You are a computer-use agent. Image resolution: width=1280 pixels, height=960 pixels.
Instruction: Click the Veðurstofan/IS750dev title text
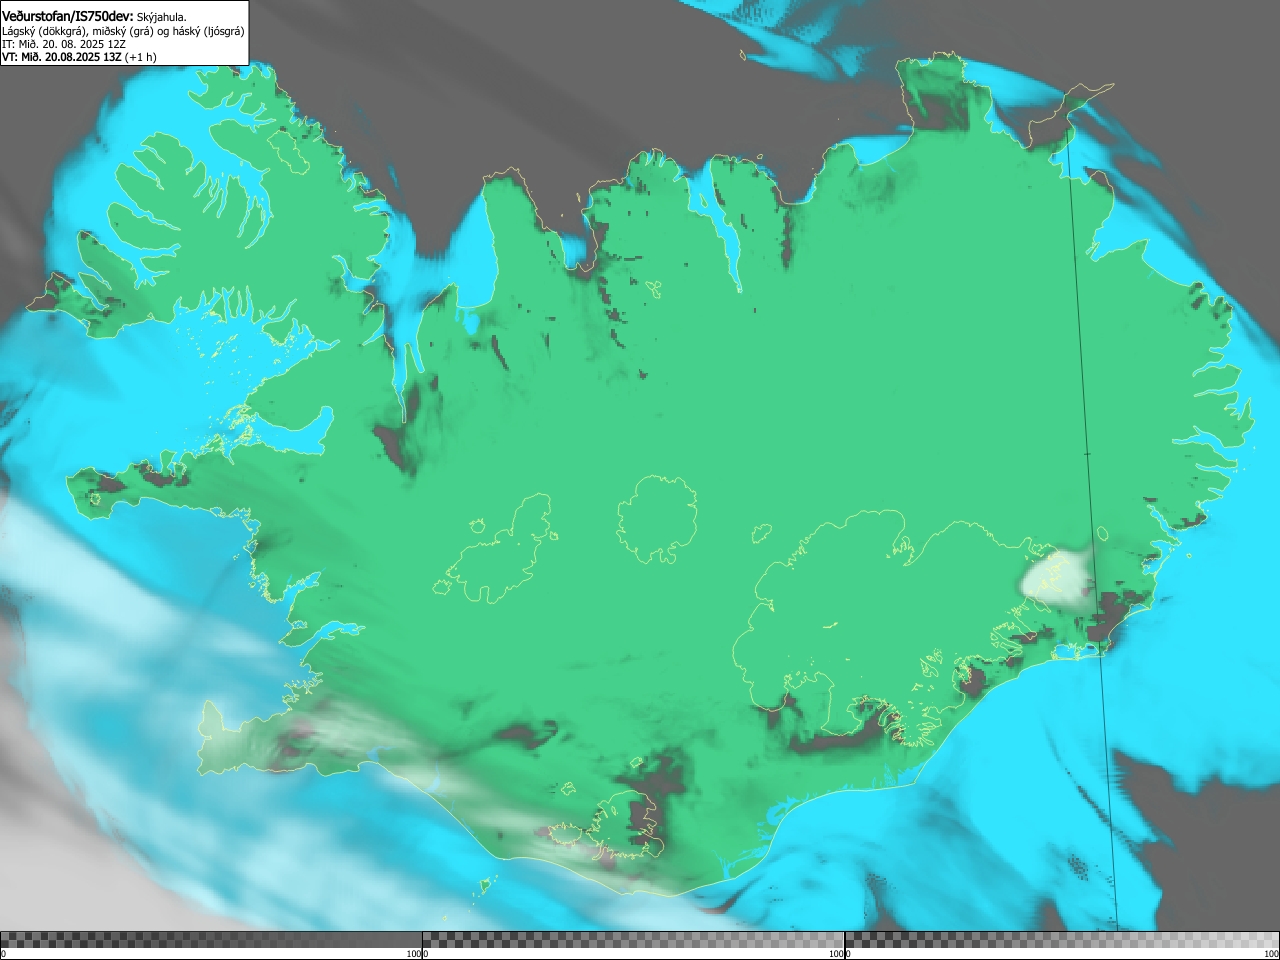(x=67, y=16)
